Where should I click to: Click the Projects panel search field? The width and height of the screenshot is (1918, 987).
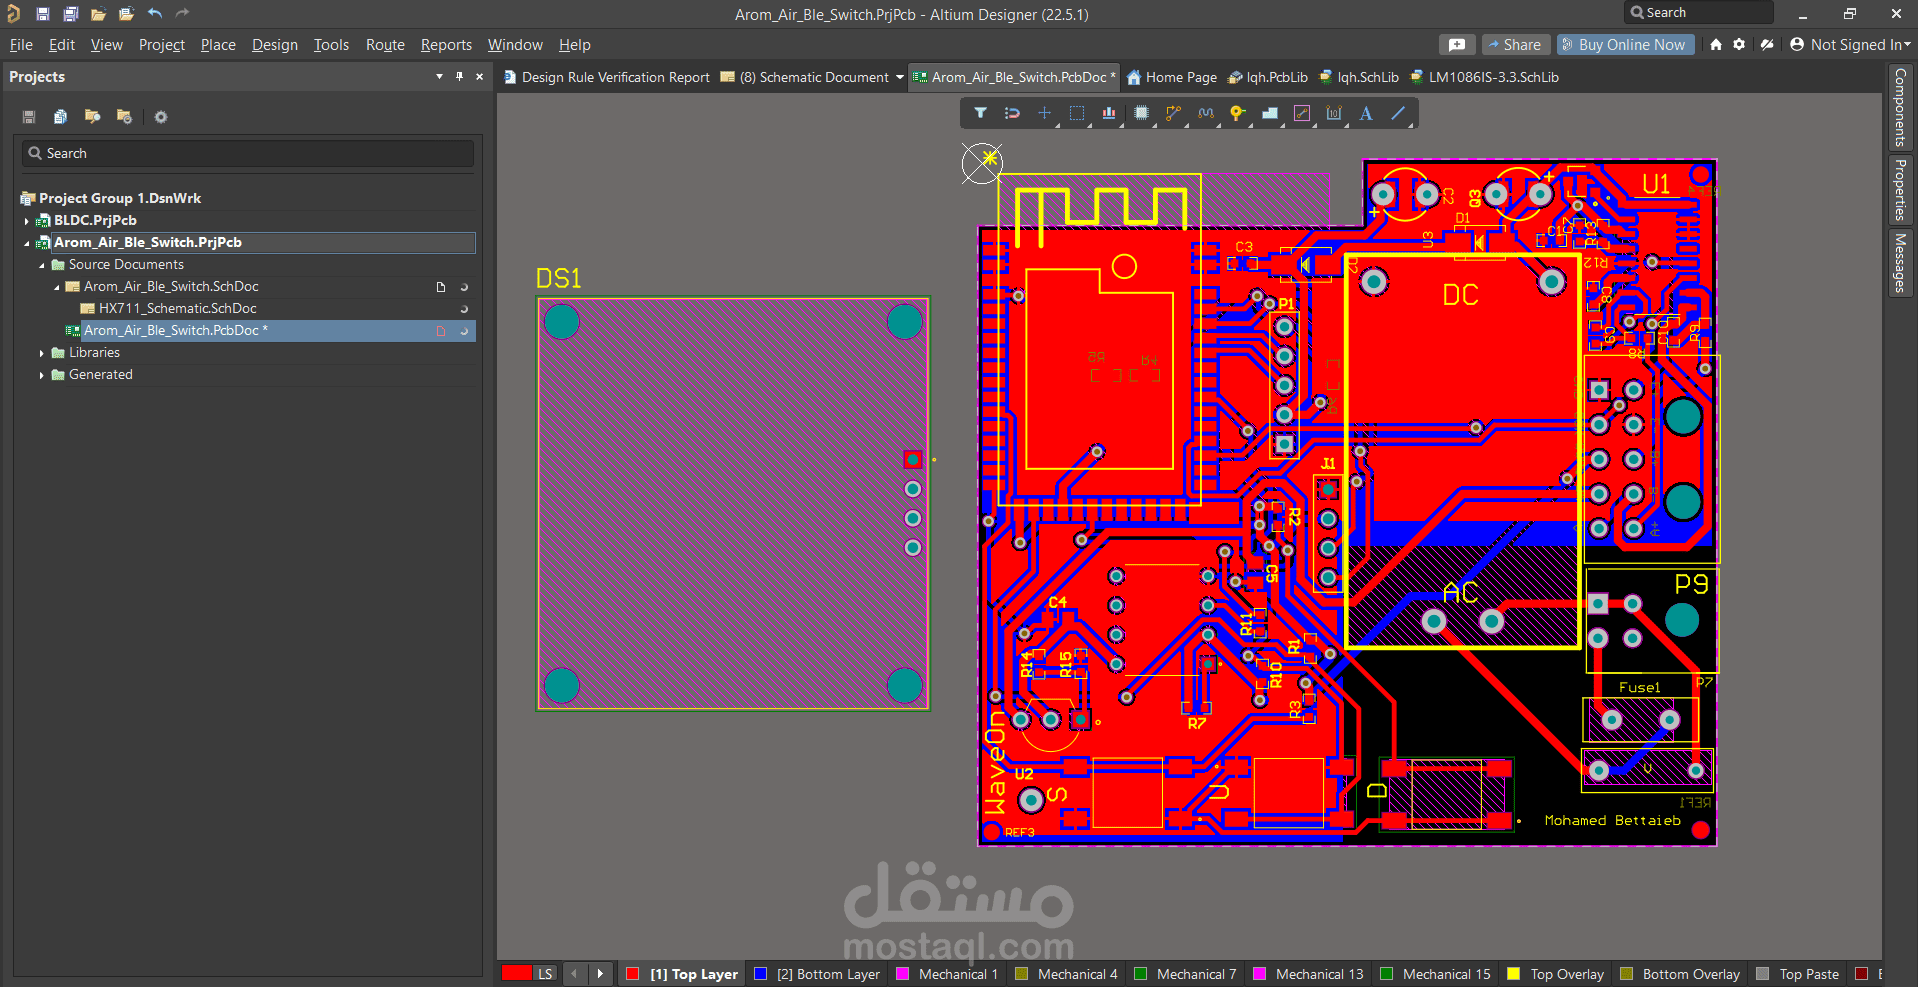click(x=248, y=153)
